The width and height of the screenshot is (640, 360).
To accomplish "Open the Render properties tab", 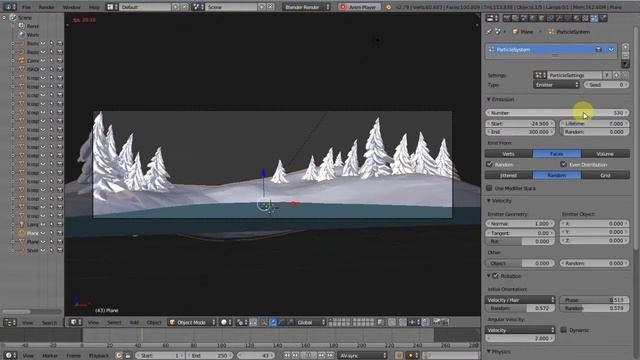I will [507, 18].
